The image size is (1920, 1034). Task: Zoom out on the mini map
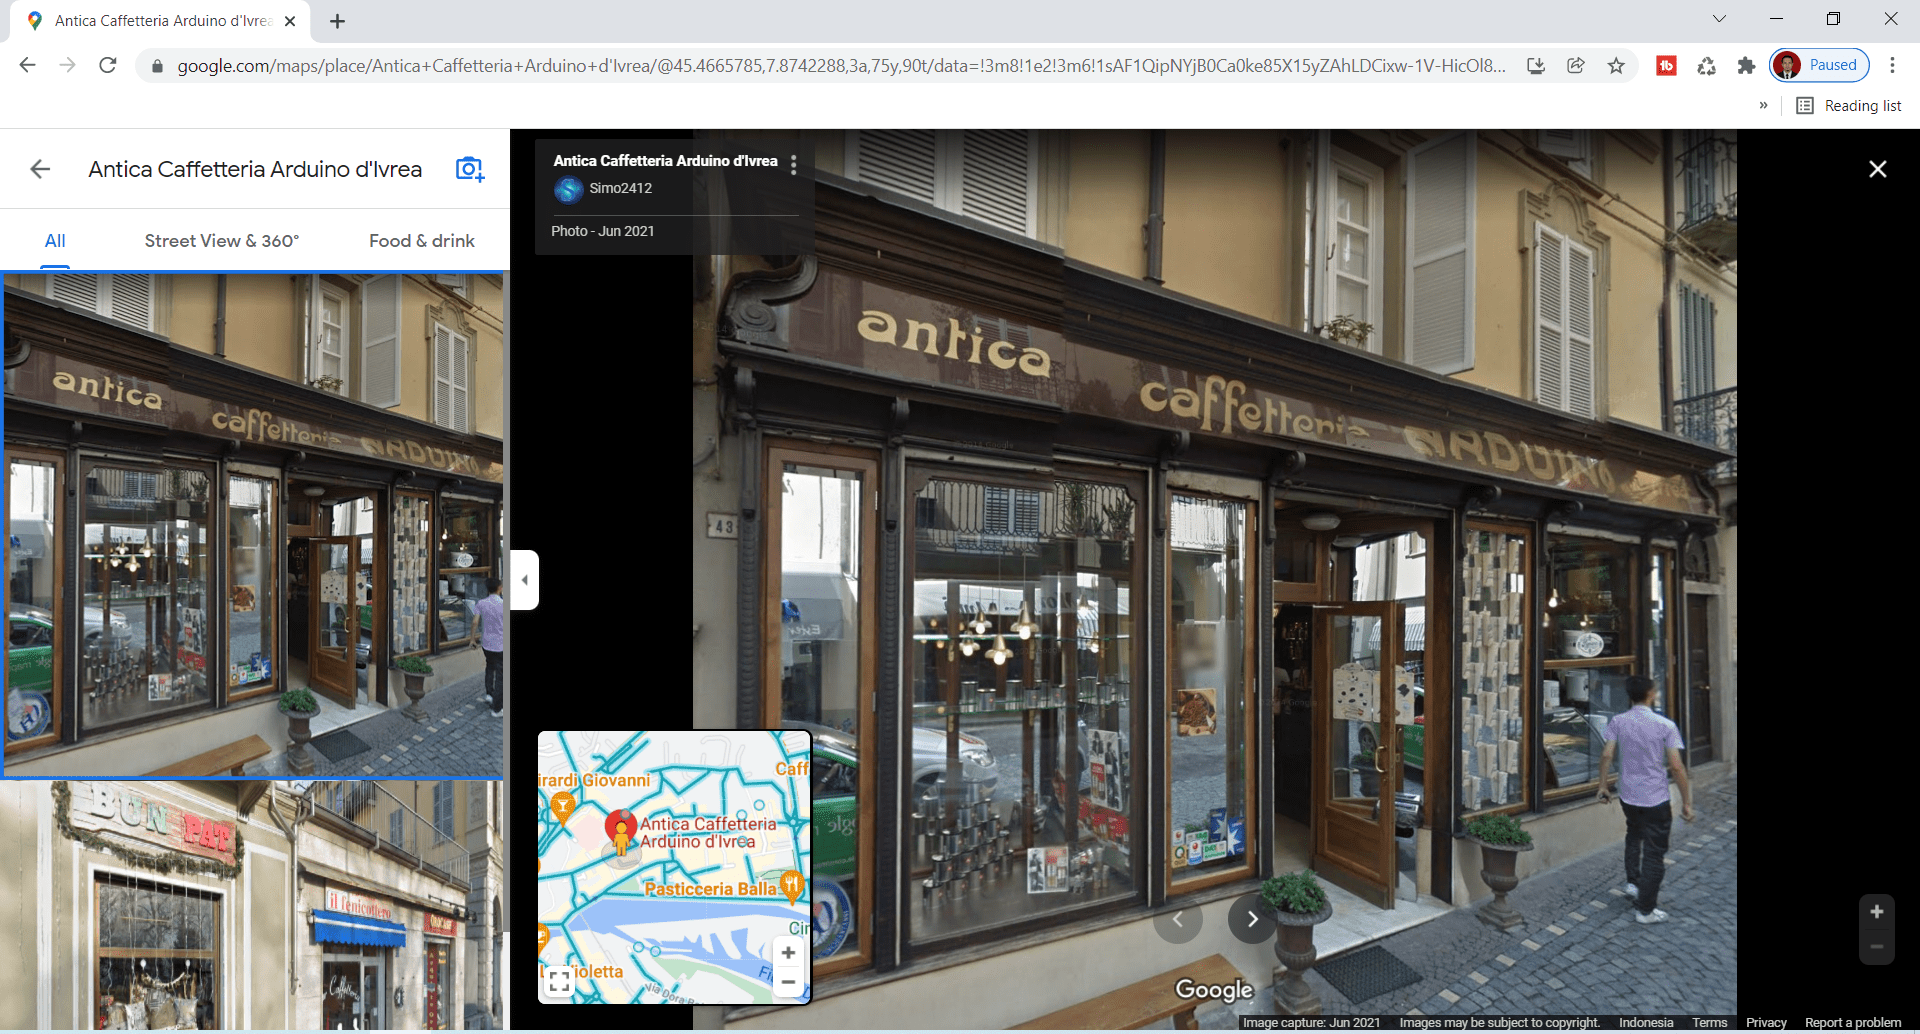pyautogui.click(x=788, y=982)
